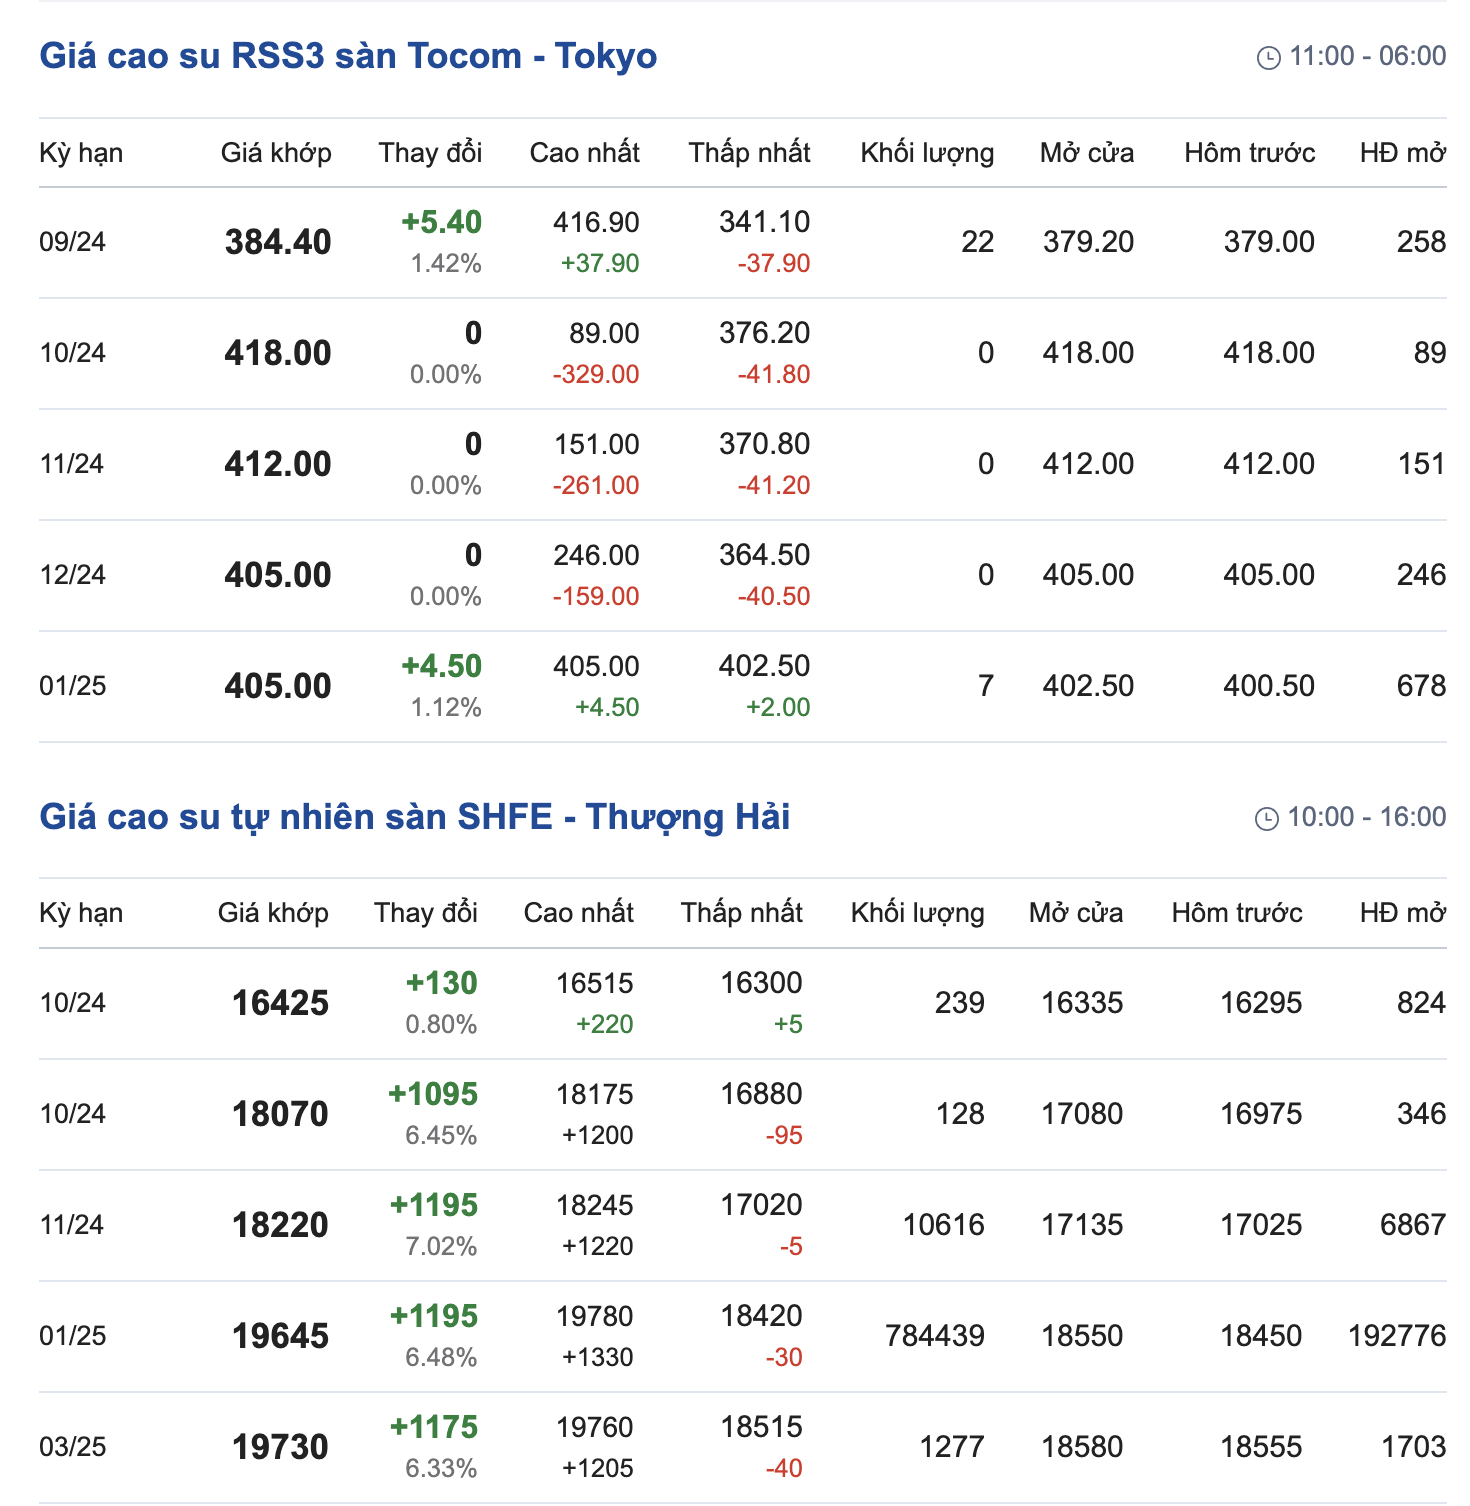Click the percent change 7.02%
Viewport: 1470px width, 1506px height.
[441, 1247]
